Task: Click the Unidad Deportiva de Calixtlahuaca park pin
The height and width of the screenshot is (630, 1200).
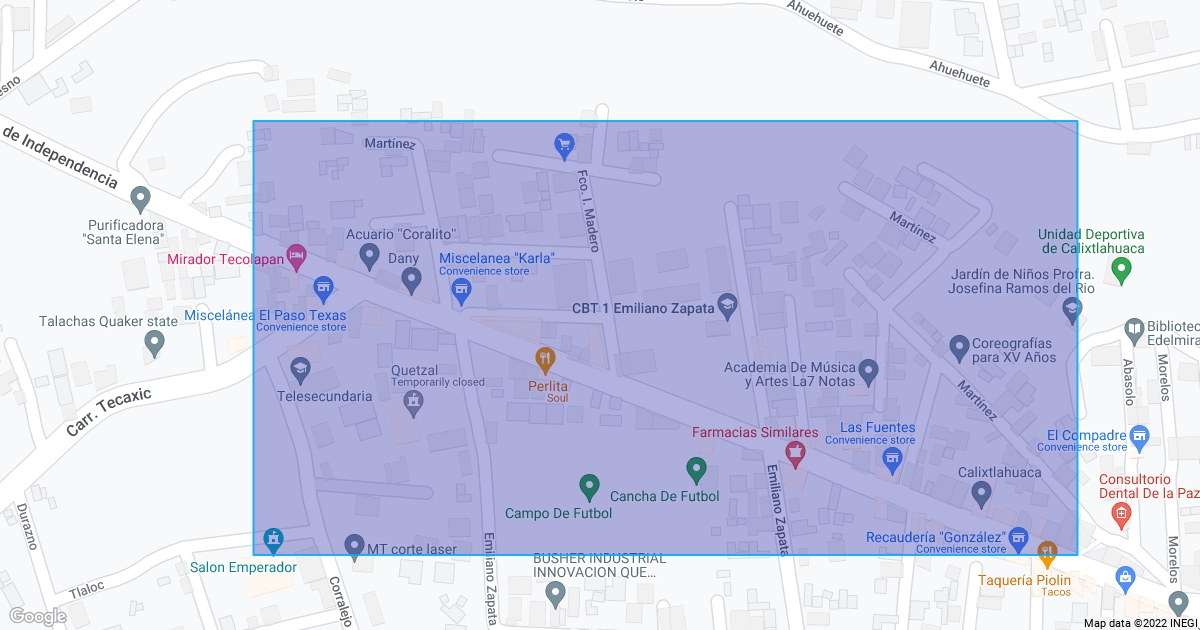Action: pos(1122,269)
